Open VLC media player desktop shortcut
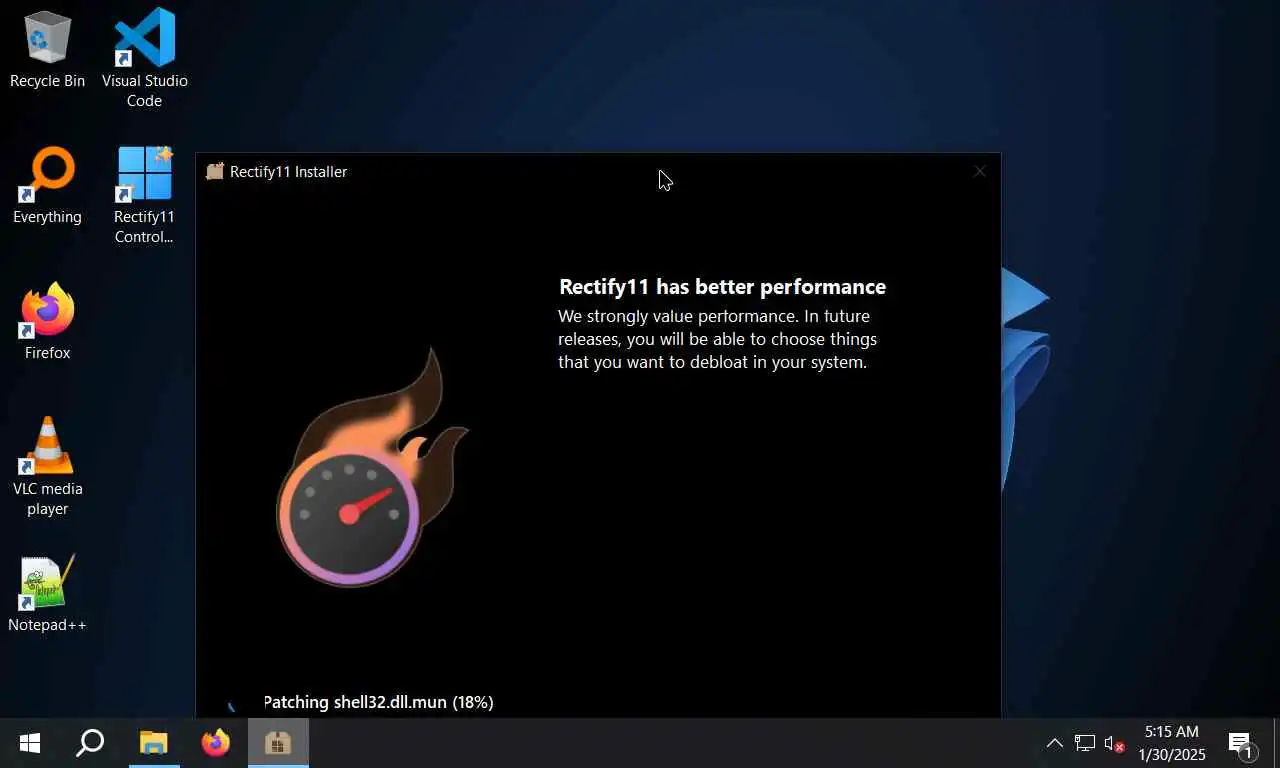The width and height of the screenshot is (1280, 768). coord(47,466)
